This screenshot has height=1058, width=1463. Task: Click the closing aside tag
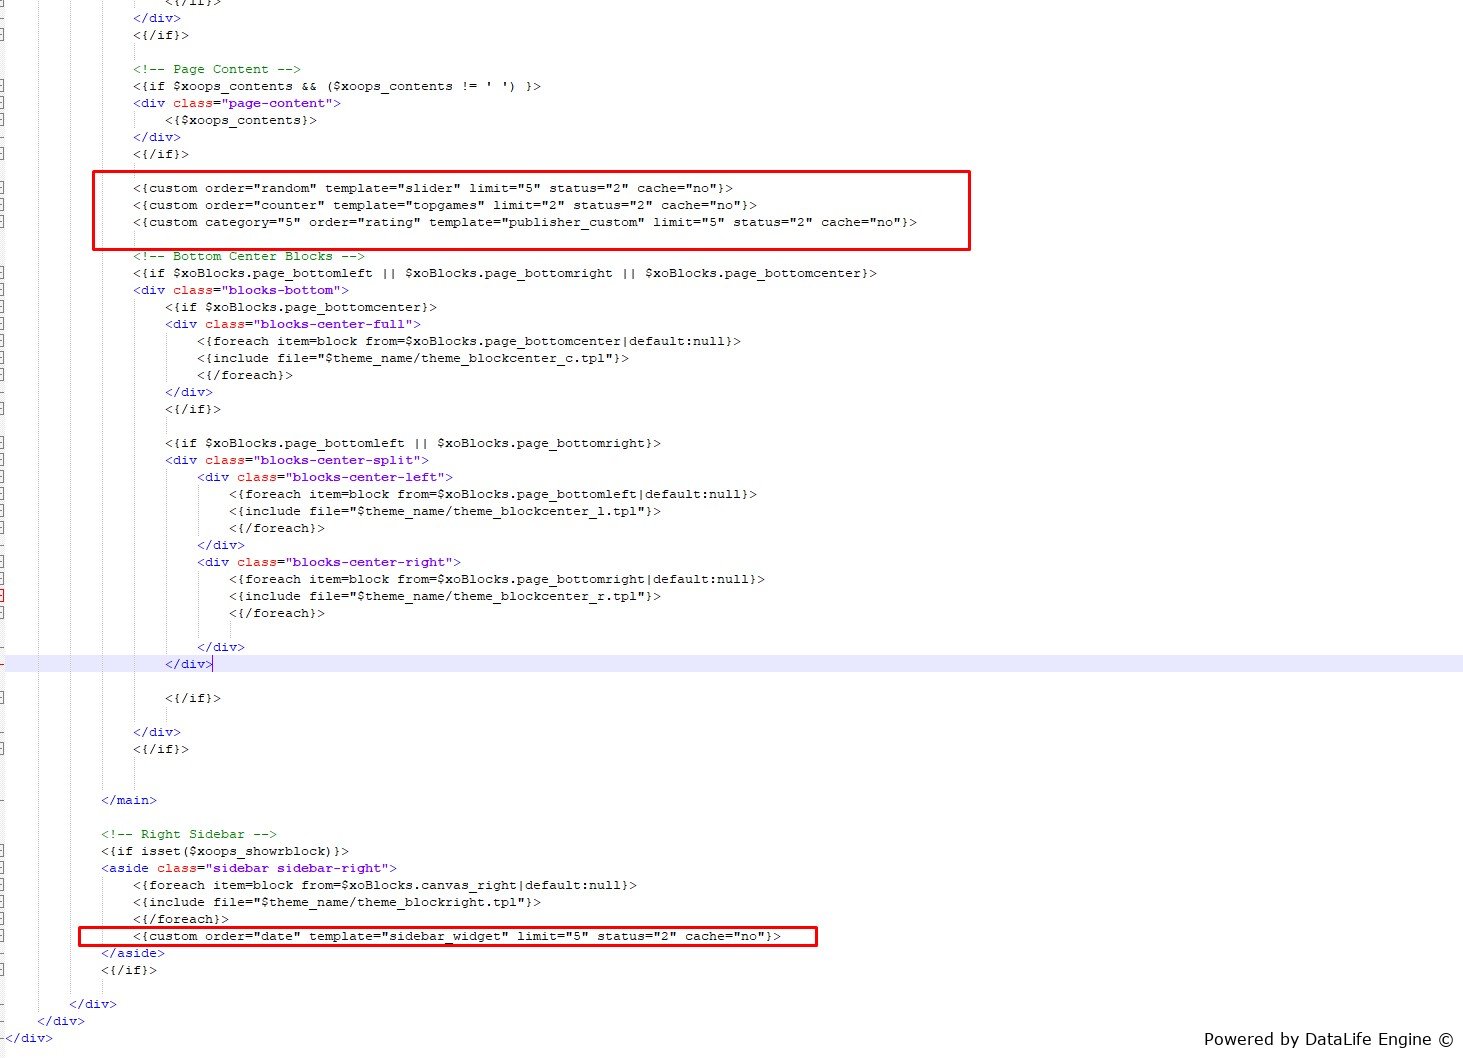tap(132, 953)
